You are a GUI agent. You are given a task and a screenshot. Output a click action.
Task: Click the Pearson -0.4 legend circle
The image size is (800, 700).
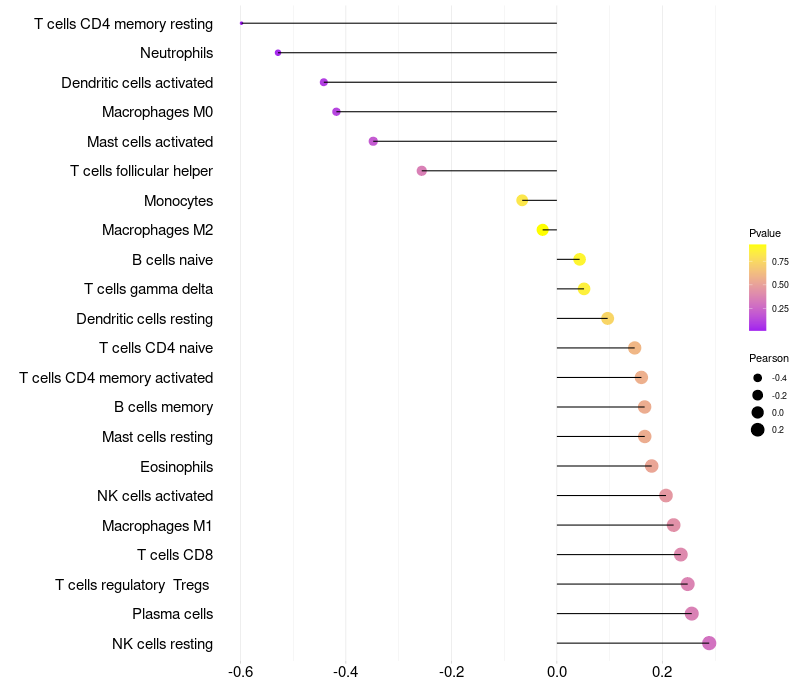click(x=758, y=378)
